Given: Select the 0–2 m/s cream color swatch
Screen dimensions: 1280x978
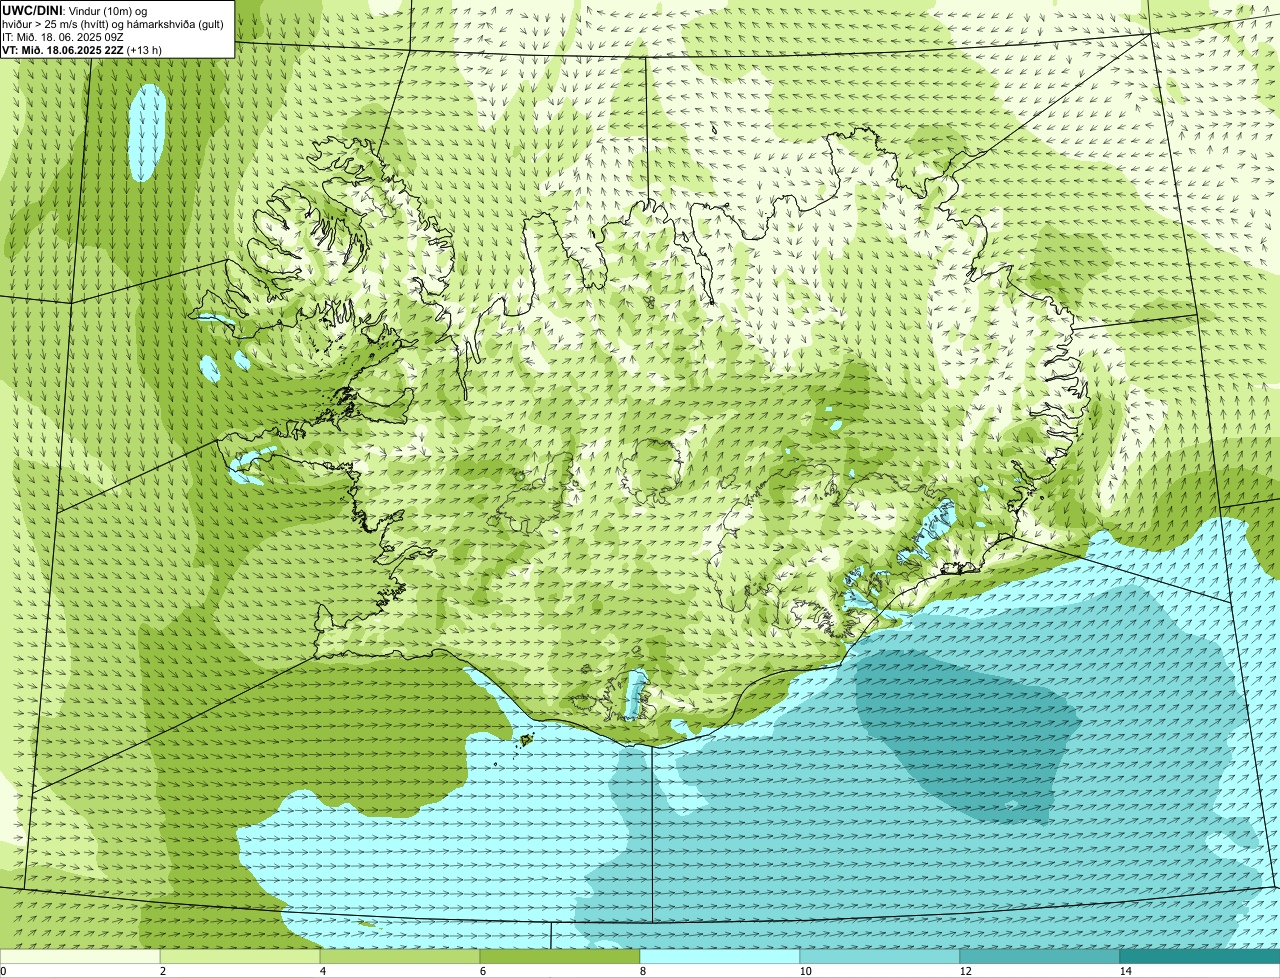Looking at the screenshot, I should [x=80, y=956].
